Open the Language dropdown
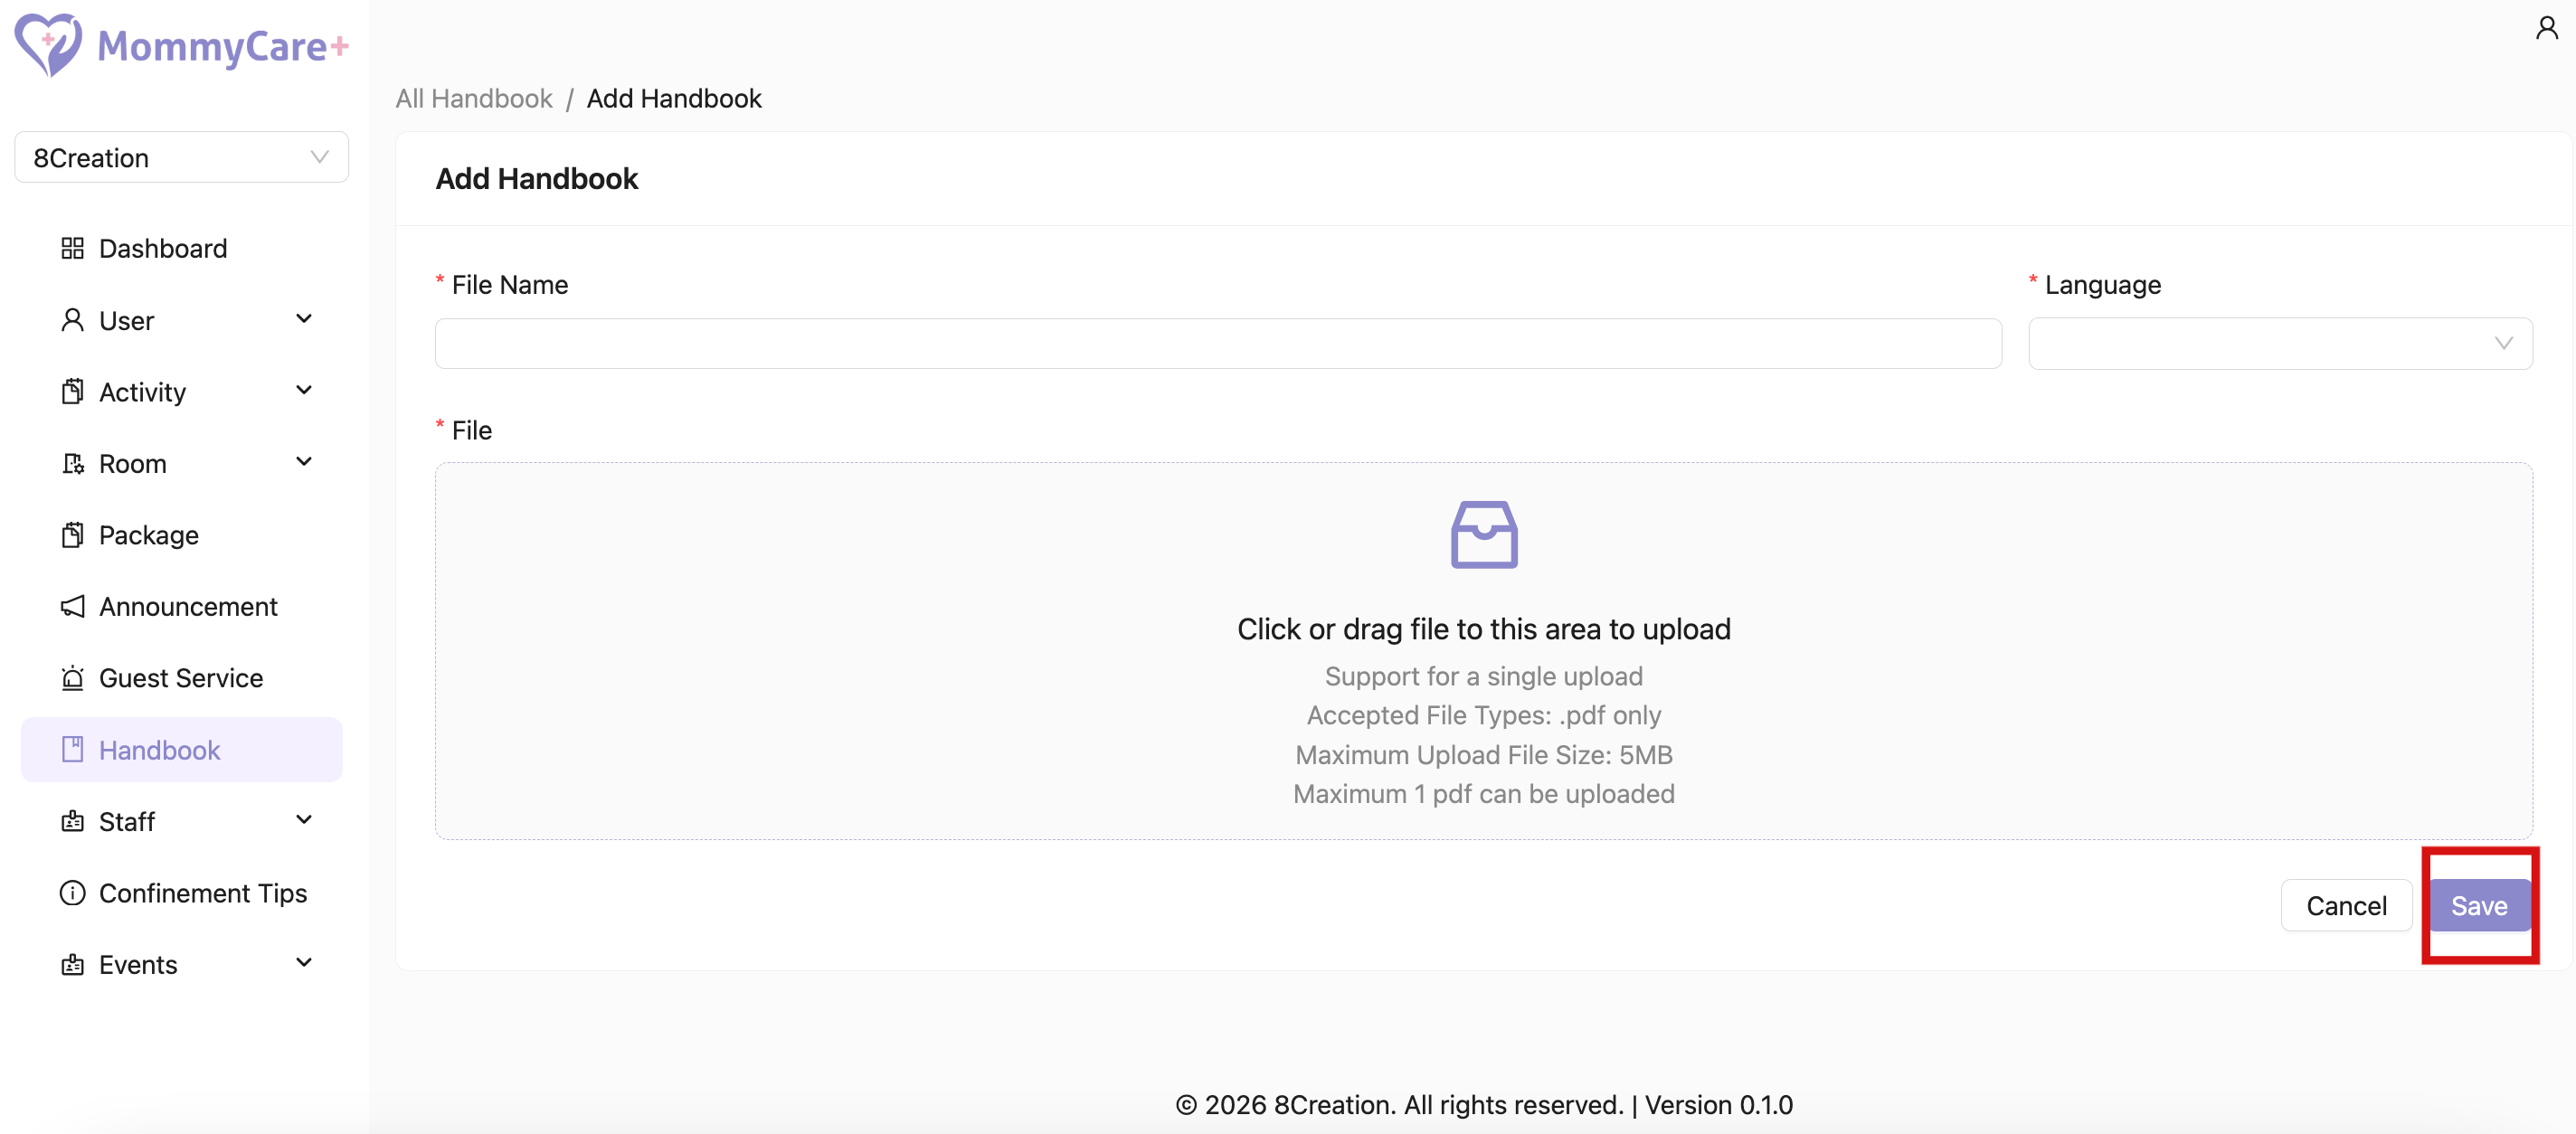The width and height of the screenshot is (2576, 1134). [x=2279, y=344]
